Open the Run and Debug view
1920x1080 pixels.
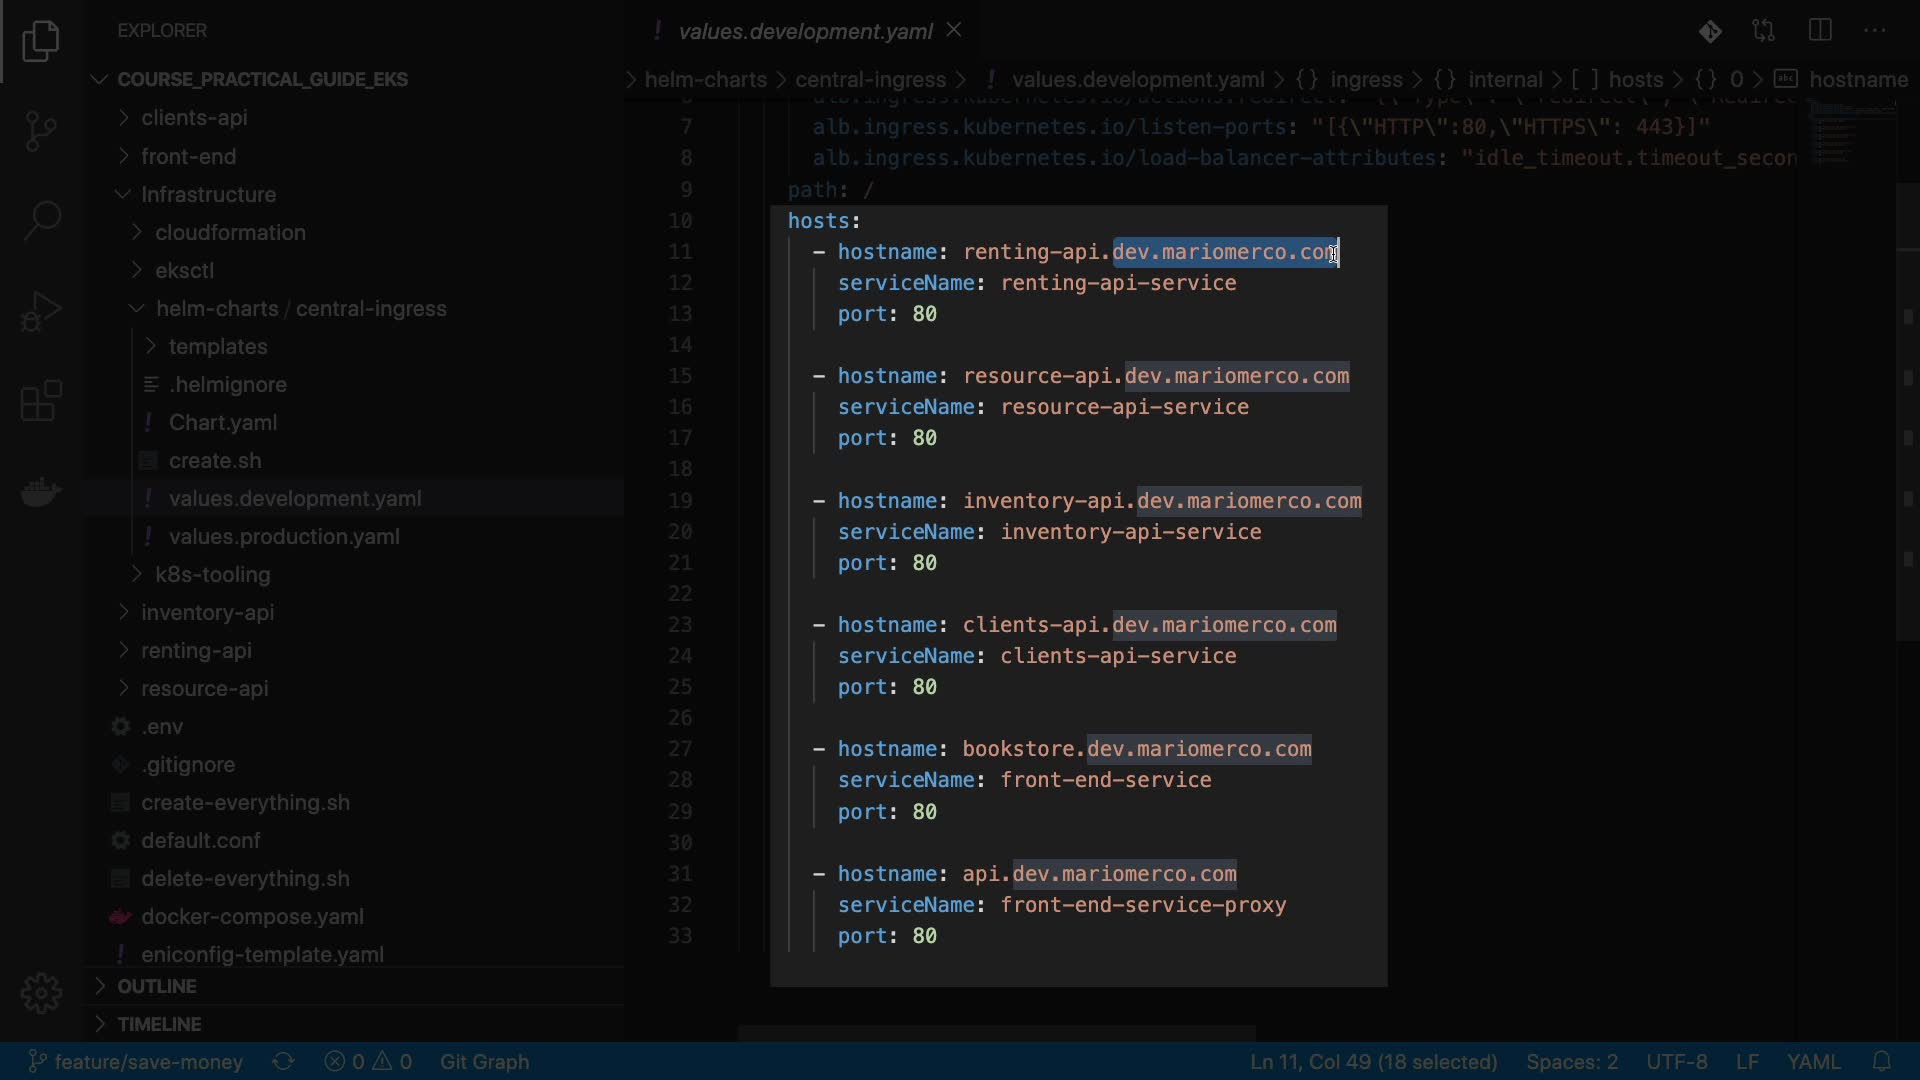click(41, 311)
